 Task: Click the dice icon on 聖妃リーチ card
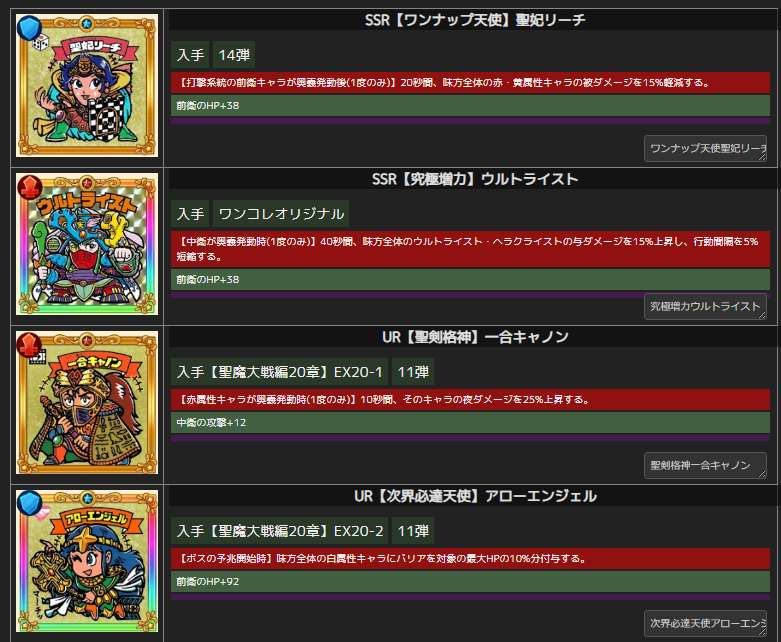41,43
